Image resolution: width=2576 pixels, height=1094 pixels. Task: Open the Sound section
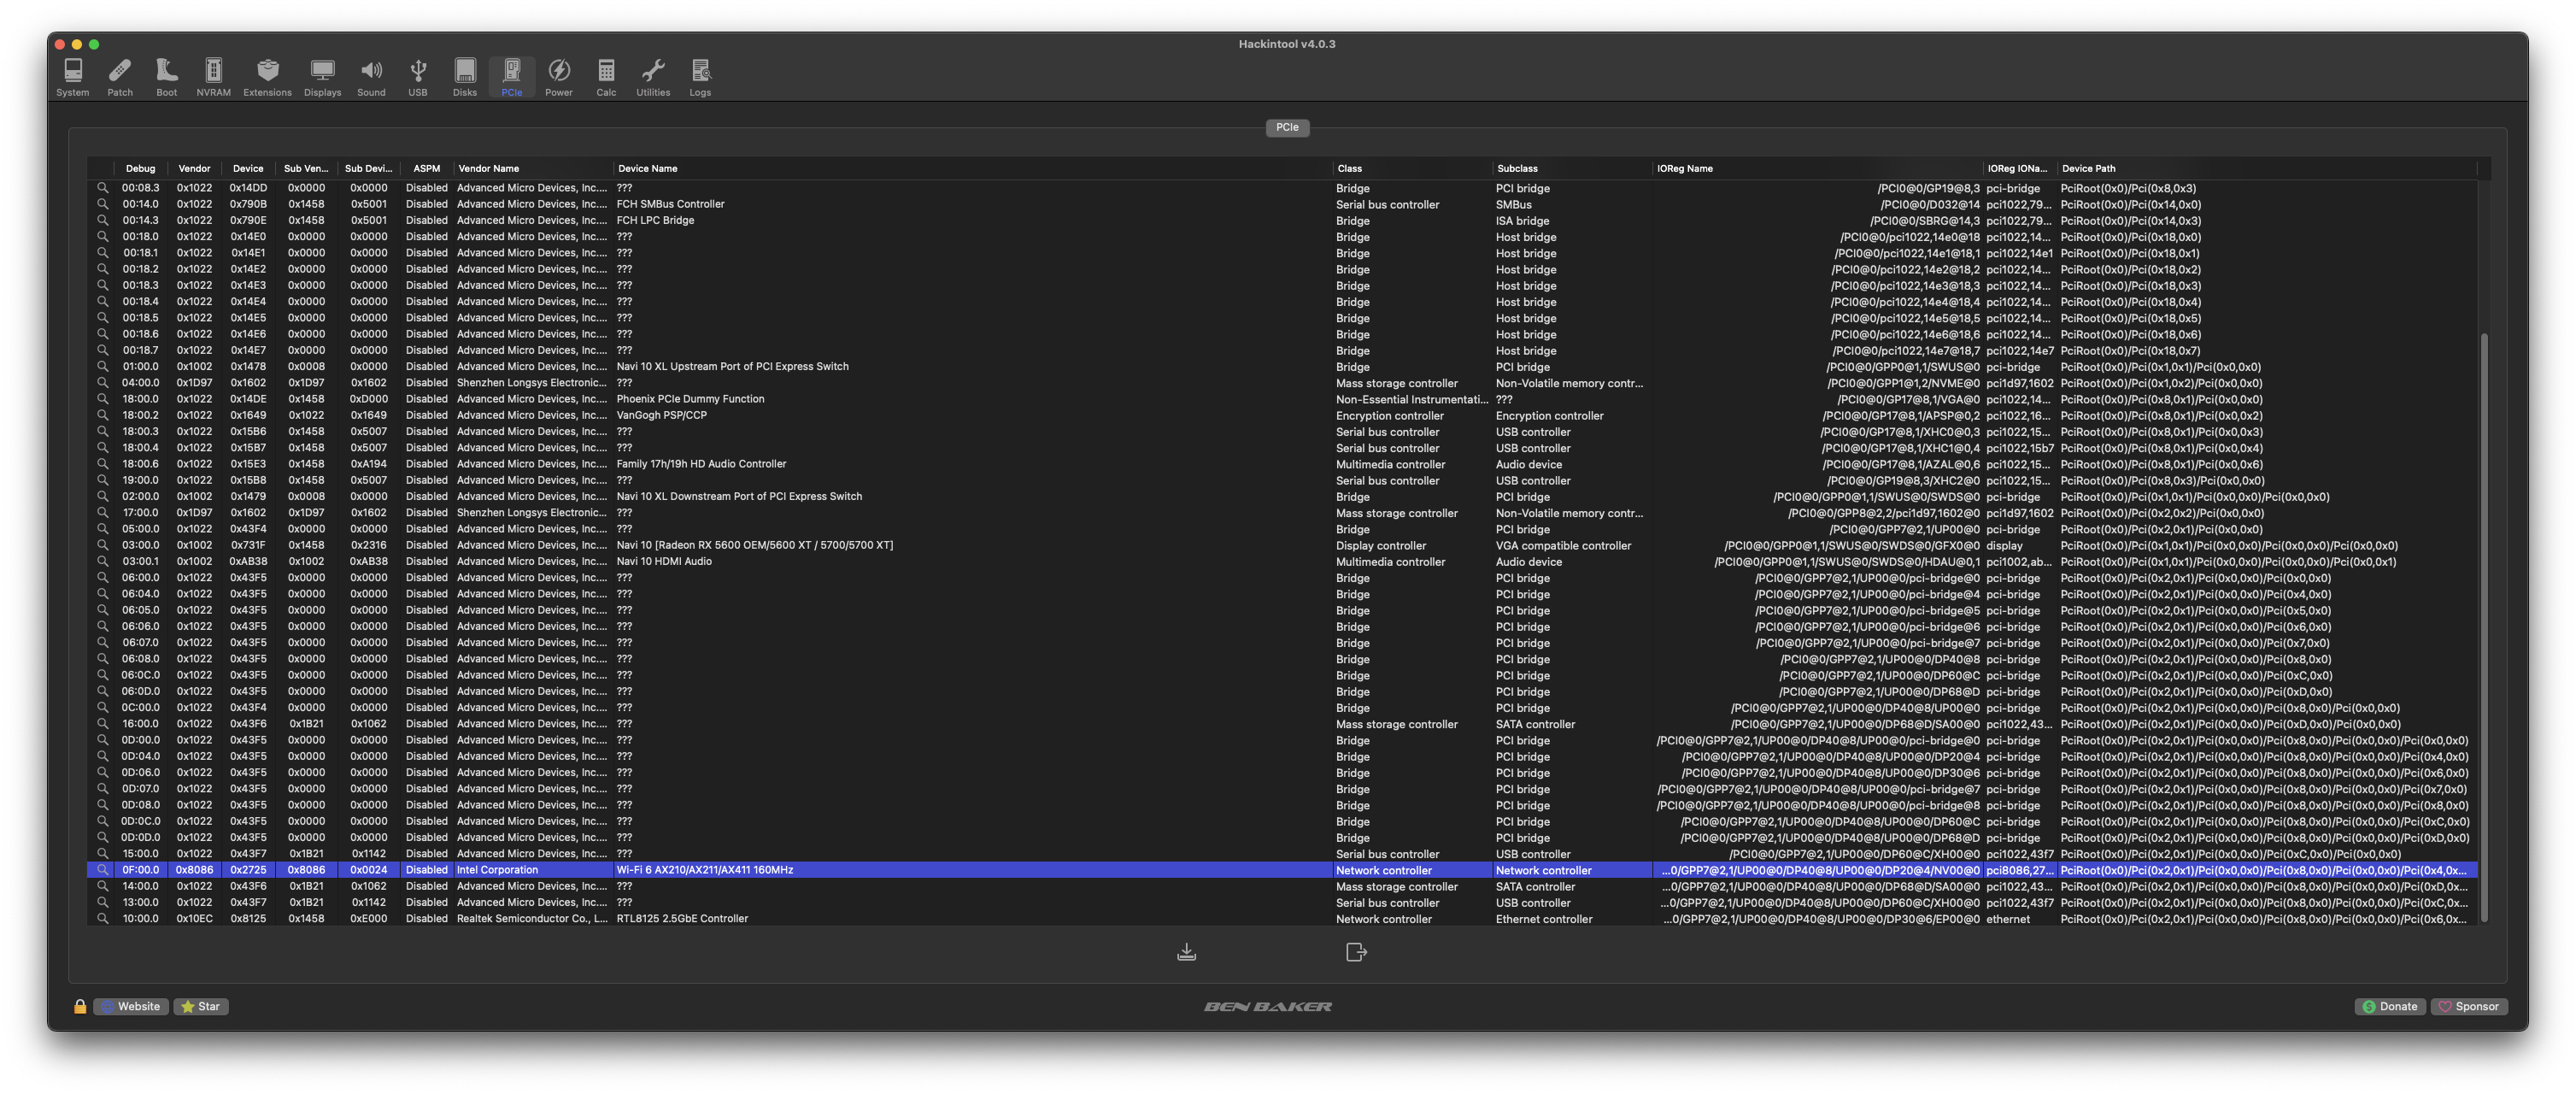click(371, 77)
